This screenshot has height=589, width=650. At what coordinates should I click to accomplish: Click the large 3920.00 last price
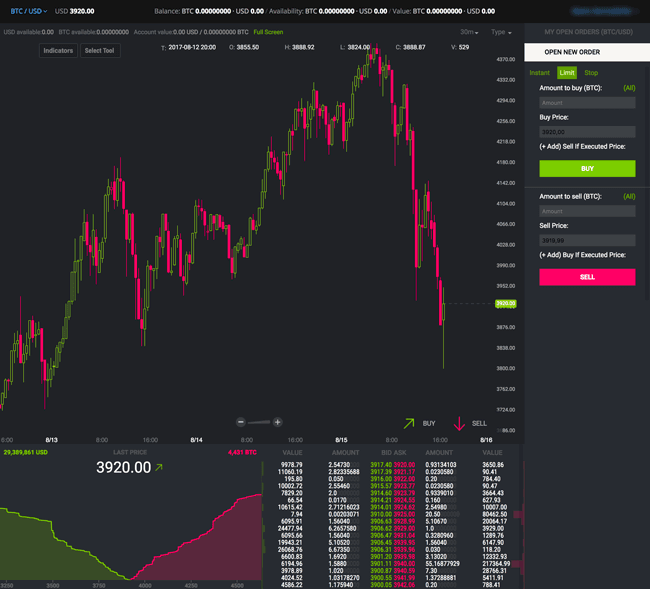pyautogui.click(x=124, y=468)
